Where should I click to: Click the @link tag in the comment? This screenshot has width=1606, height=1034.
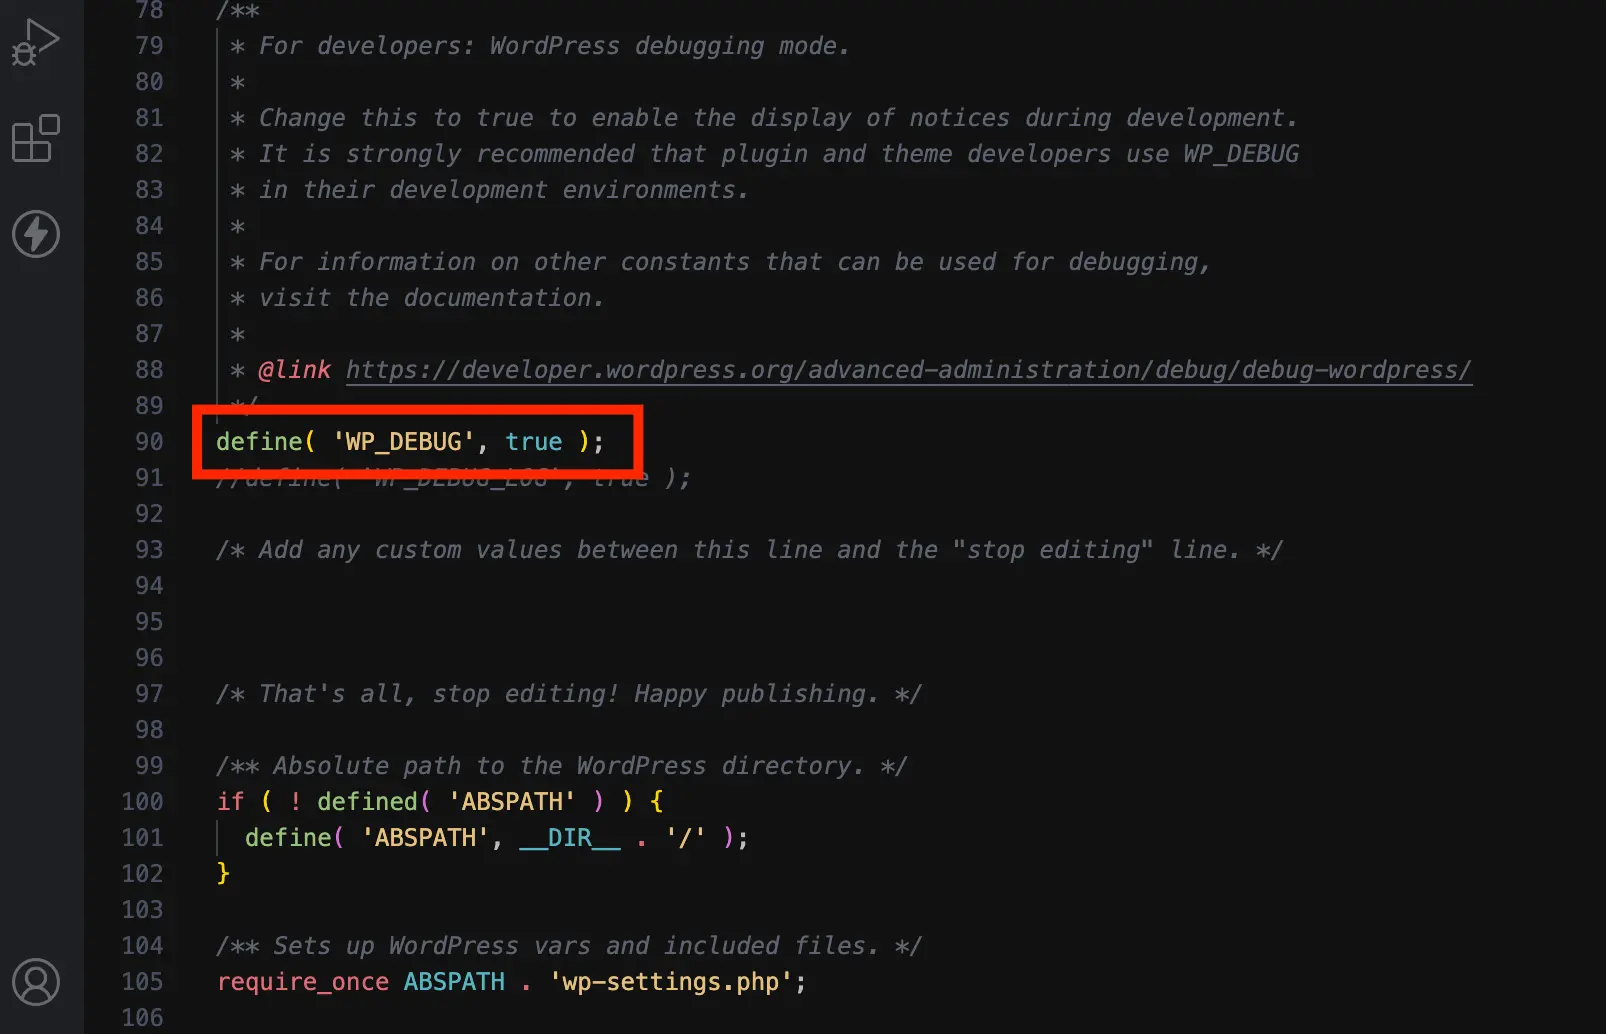294,370
